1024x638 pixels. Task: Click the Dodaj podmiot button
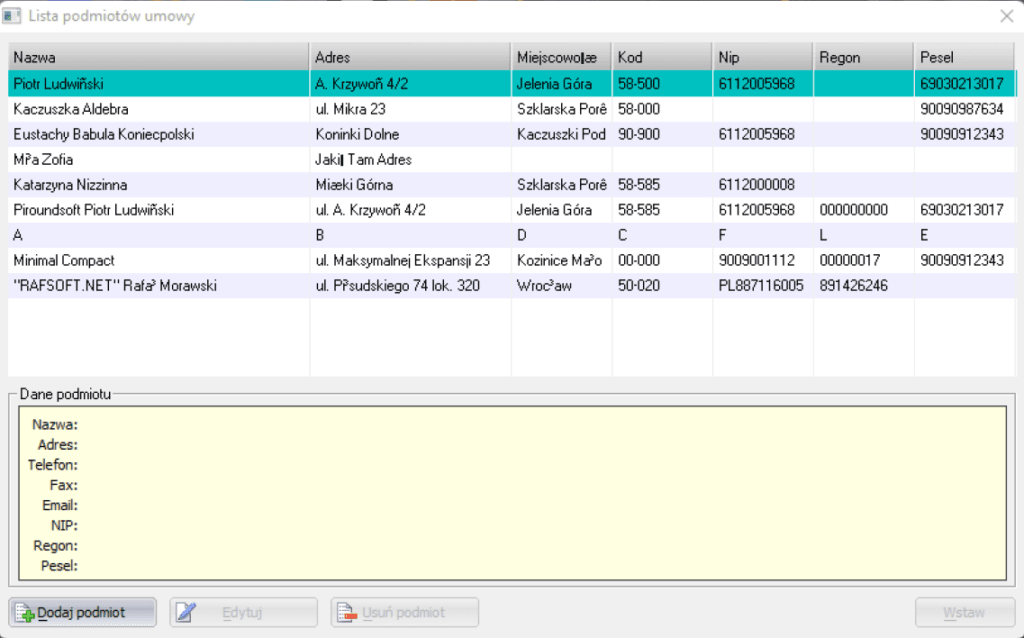(x=82, y=612)
